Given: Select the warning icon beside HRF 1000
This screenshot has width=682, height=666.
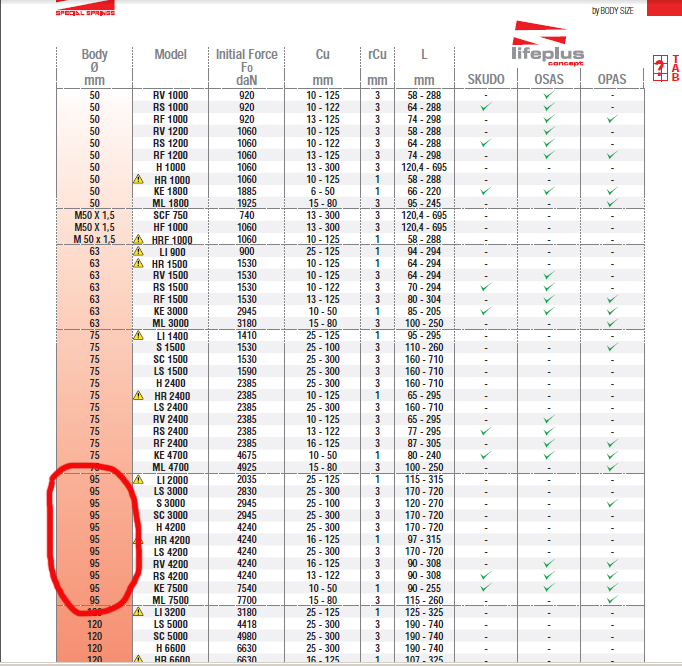Looking at the screenshot, I should (x=139, y=239).
